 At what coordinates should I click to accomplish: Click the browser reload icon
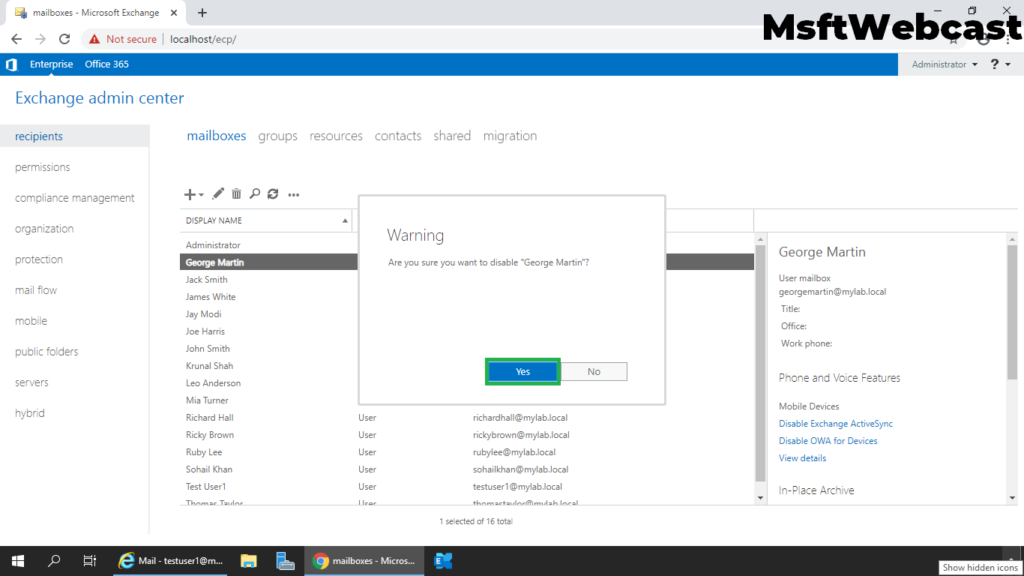click(x=64, y=39)
